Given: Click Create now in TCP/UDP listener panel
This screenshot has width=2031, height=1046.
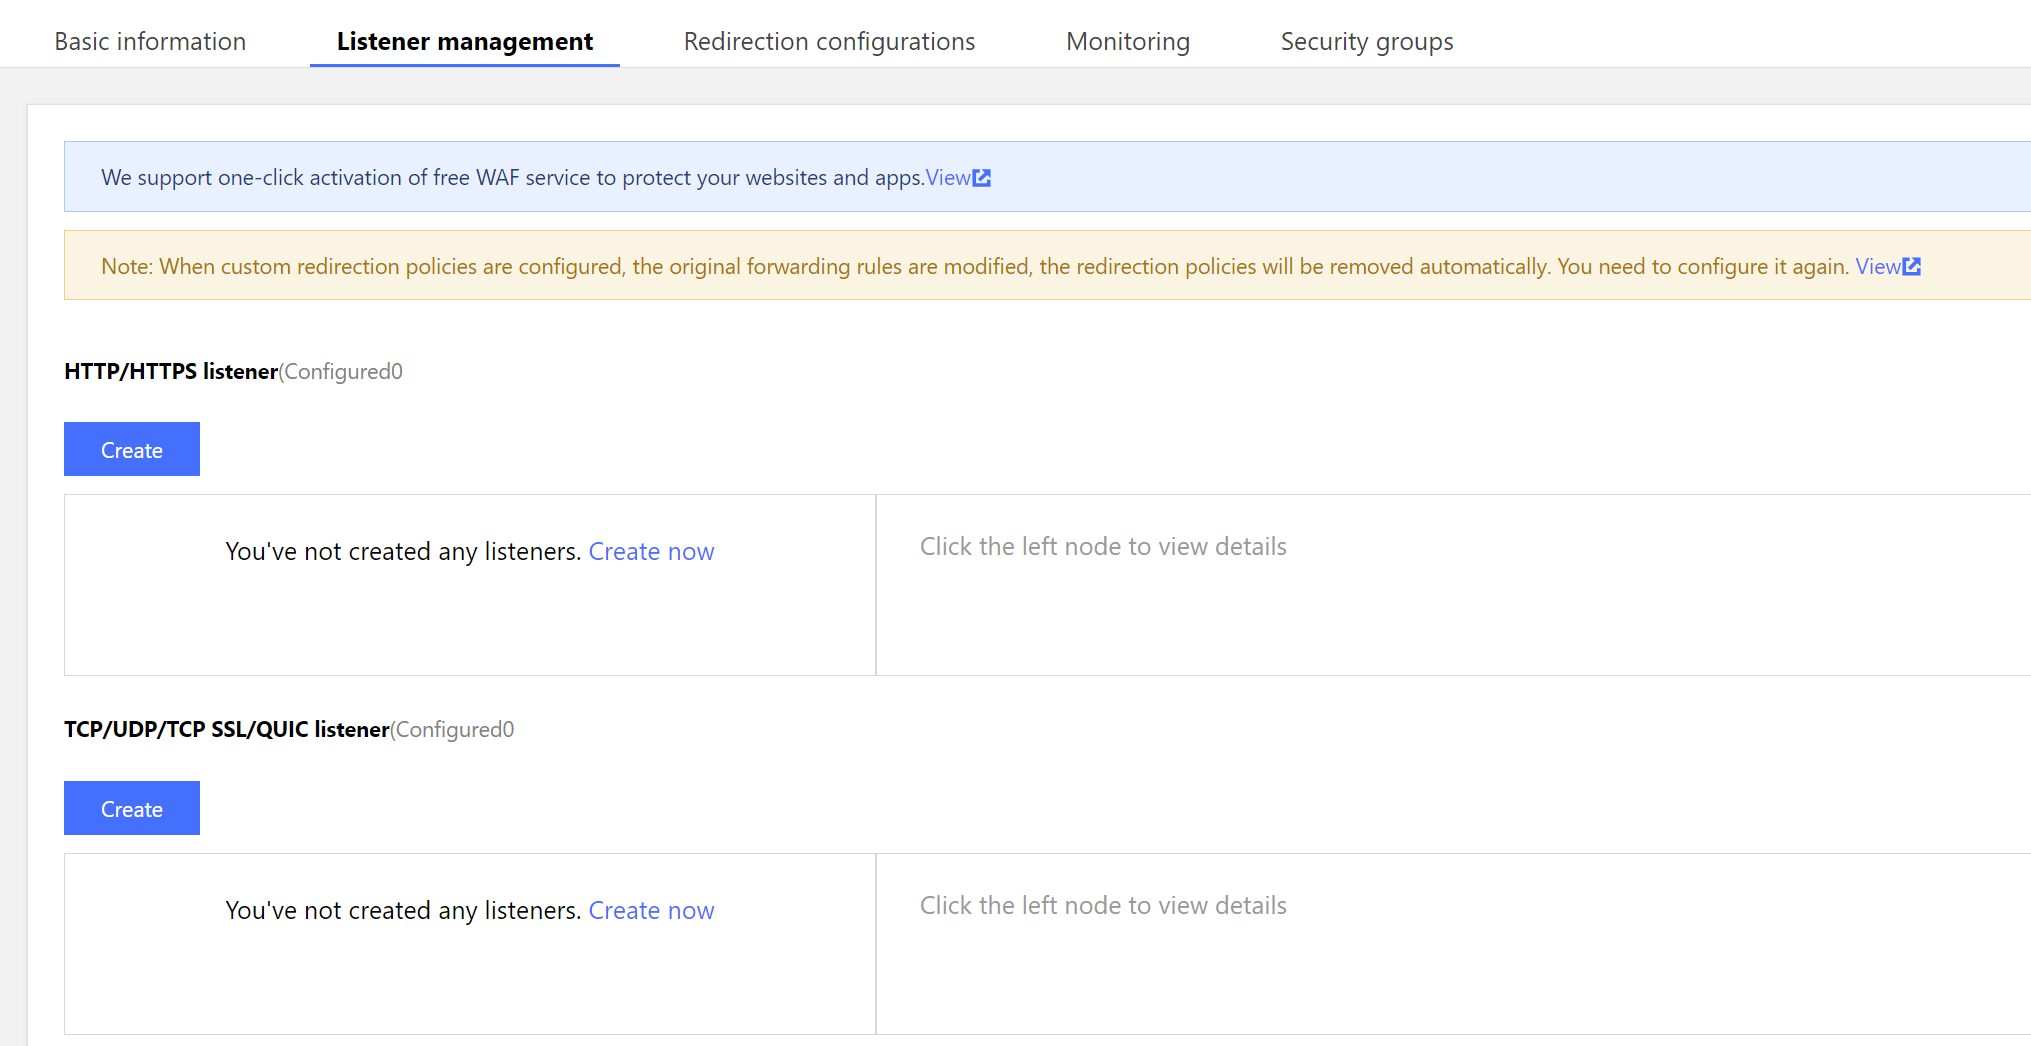Looking at the screenshot, I should click(x=651, y=910).
